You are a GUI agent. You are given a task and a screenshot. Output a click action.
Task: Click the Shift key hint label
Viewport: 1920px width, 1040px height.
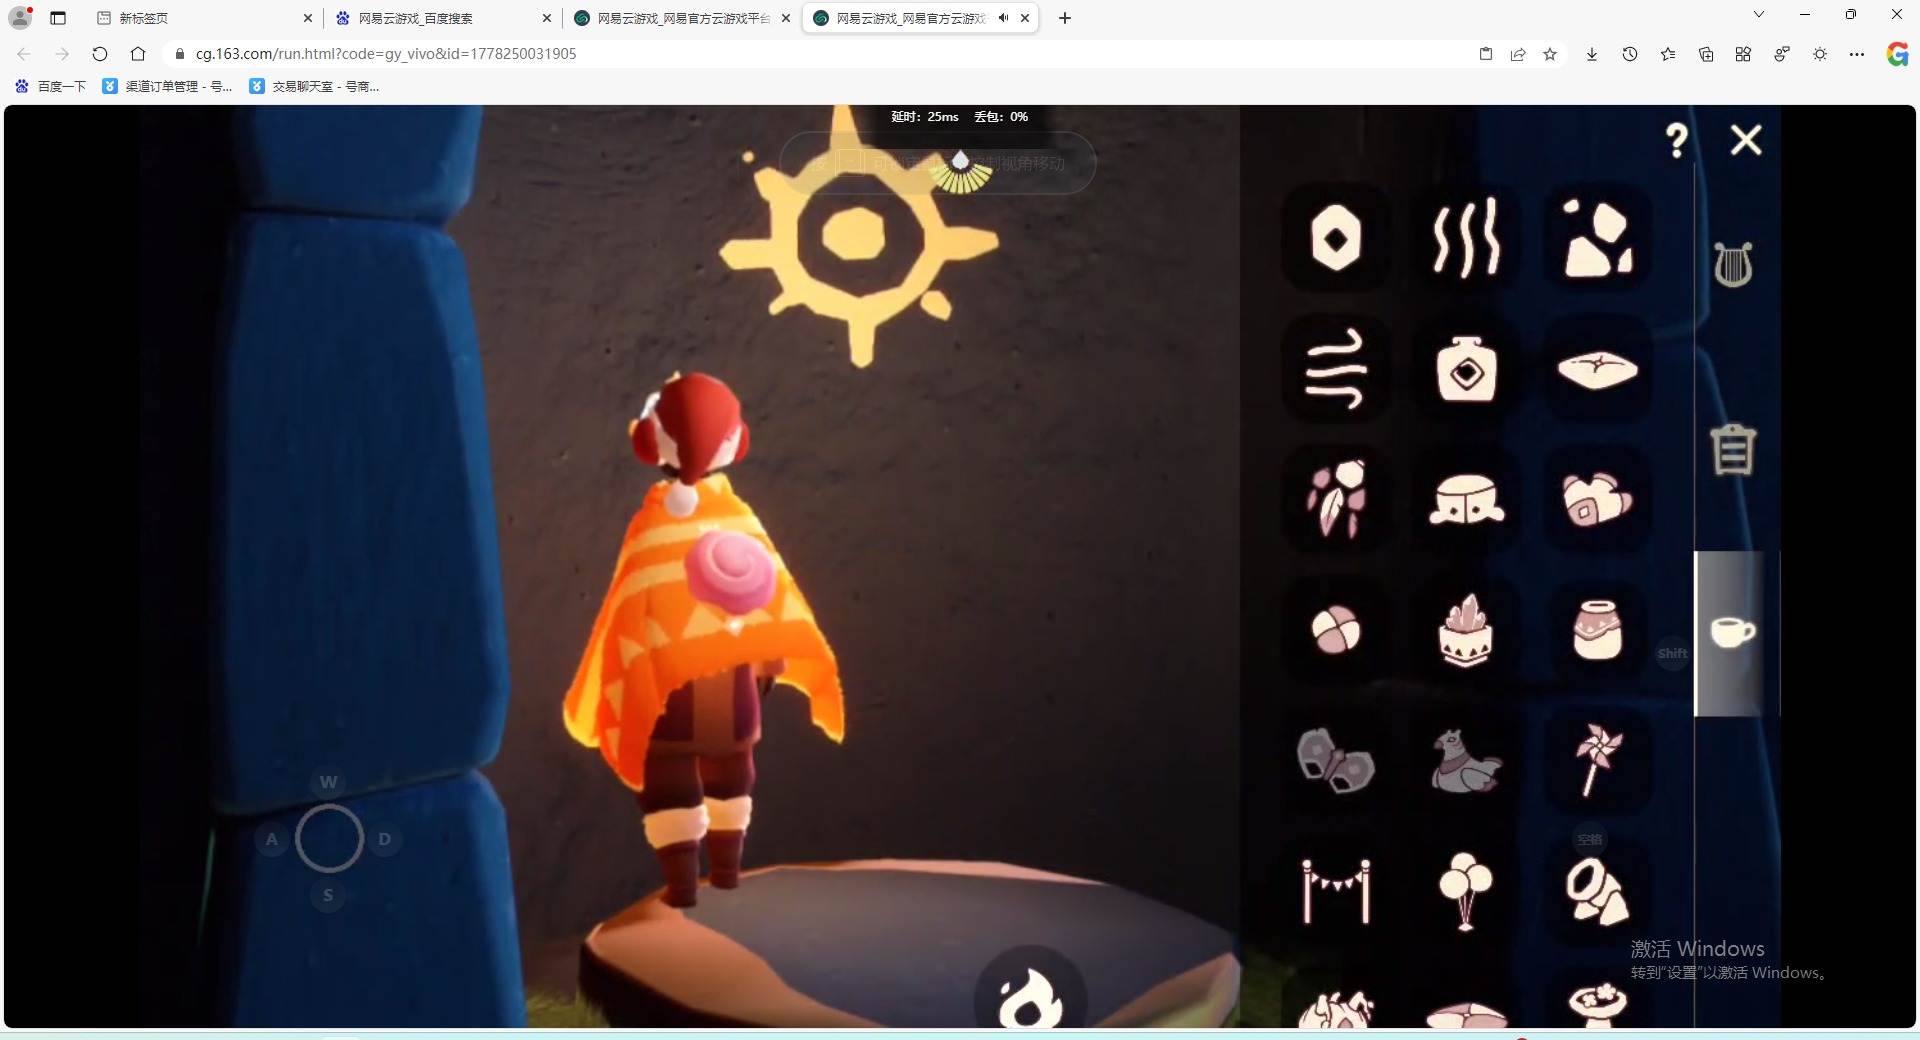pos(1672,654)
